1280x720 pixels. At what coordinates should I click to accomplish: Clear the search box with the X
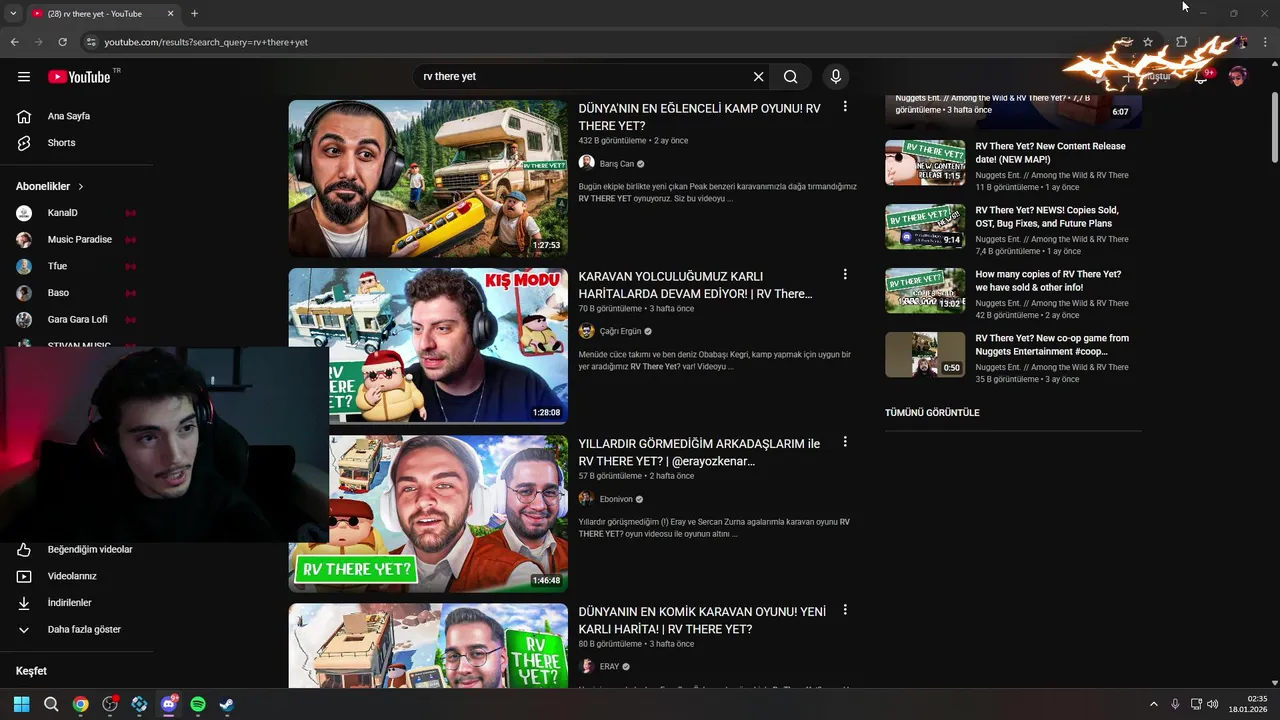pos(758,77)
